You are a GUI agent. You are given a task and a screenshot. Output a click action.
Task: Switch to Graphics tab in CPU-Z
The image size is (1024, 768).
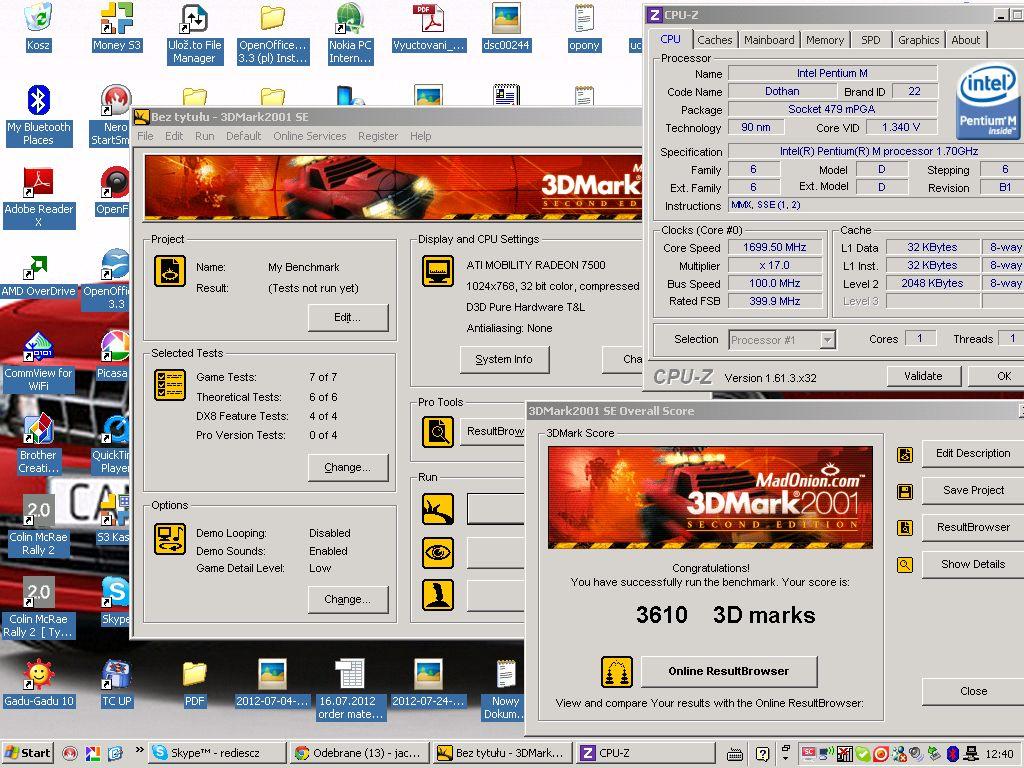click(x=918, y=40)
